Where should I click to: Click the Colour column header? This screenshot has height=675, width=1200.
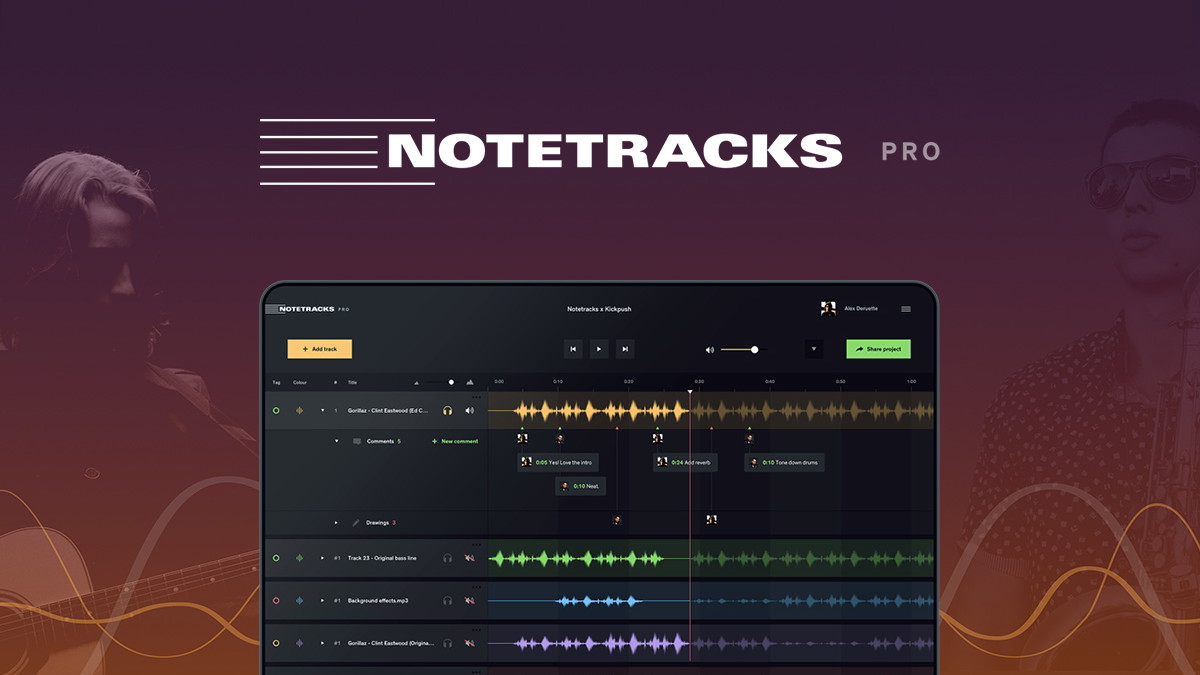[300, 382]
